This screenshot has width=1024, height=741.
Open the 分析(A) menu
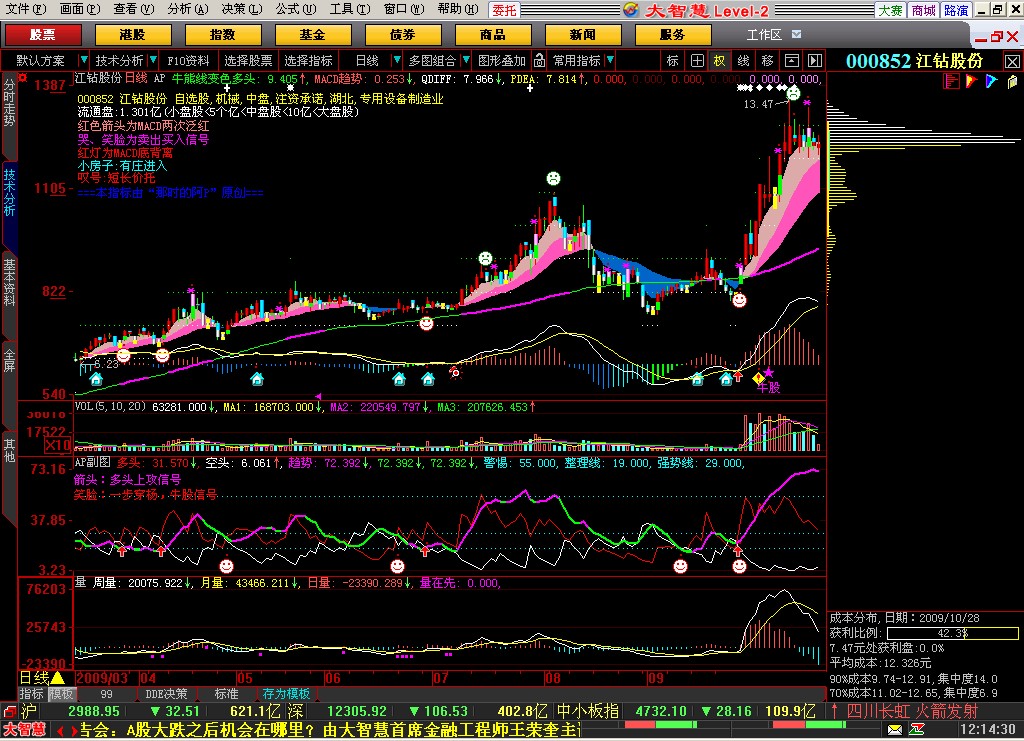187,9
